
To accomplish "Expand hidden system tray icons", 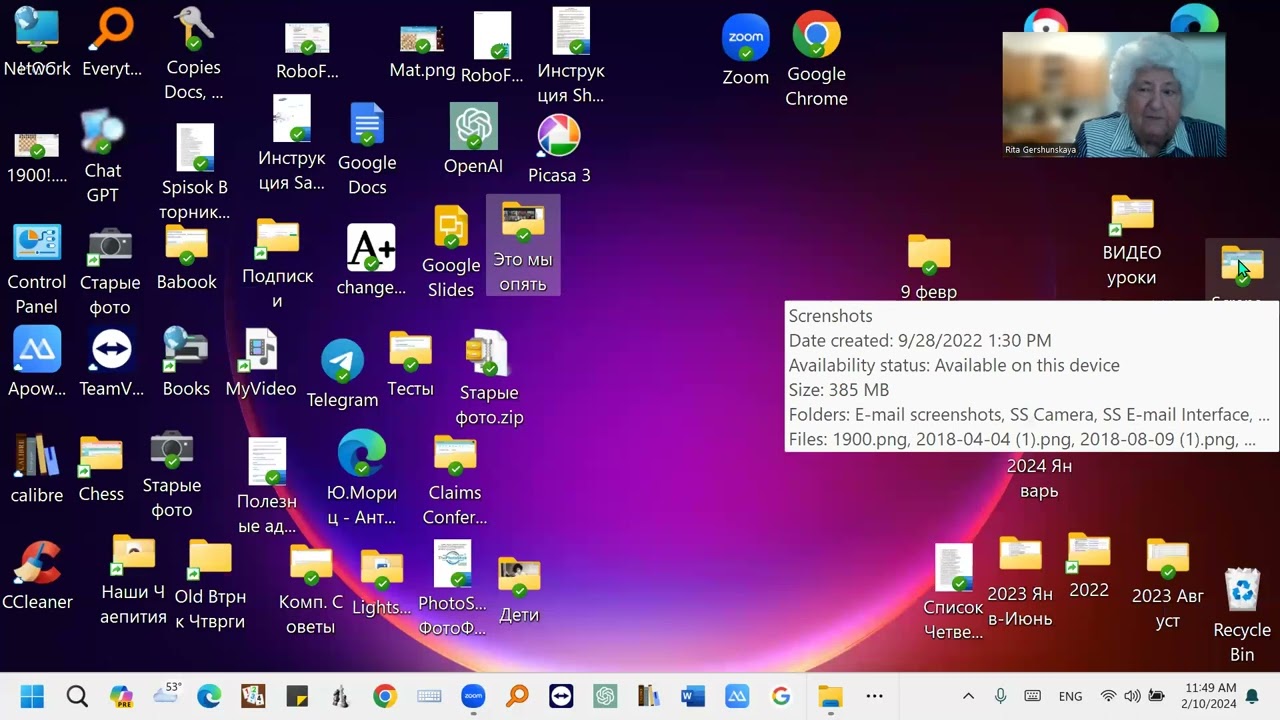I will click(968, 696).
